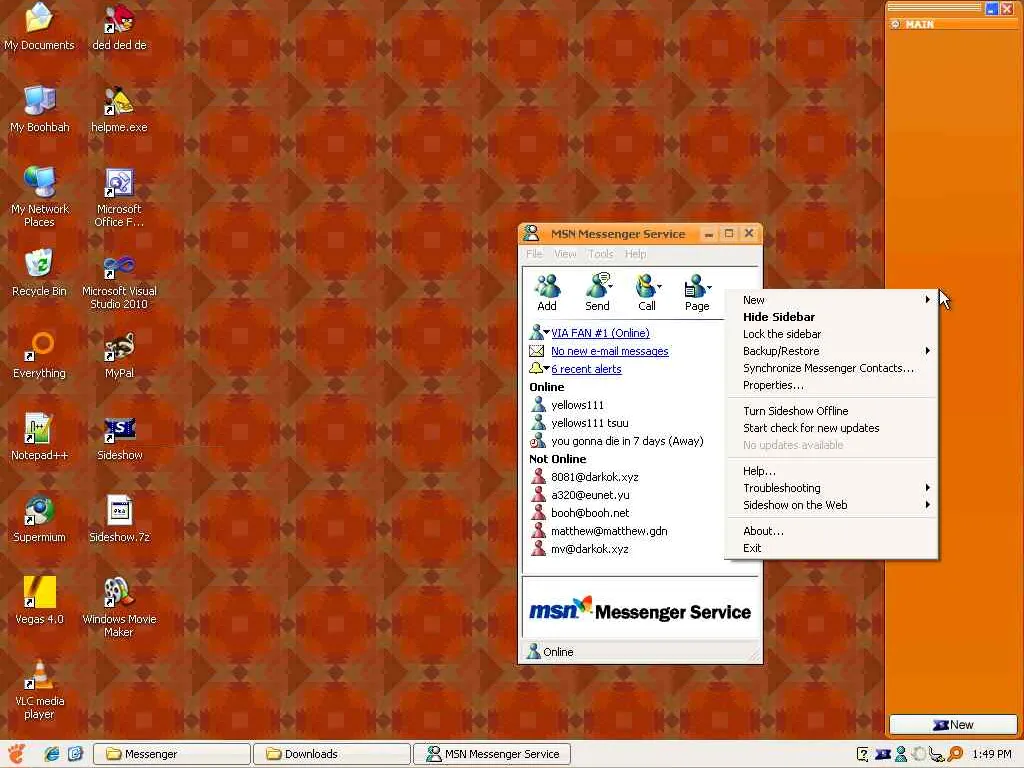This screenshot has width=1024, height=768.
Task: Click the sidebar's blue minimize button
Action: (991, 9)
